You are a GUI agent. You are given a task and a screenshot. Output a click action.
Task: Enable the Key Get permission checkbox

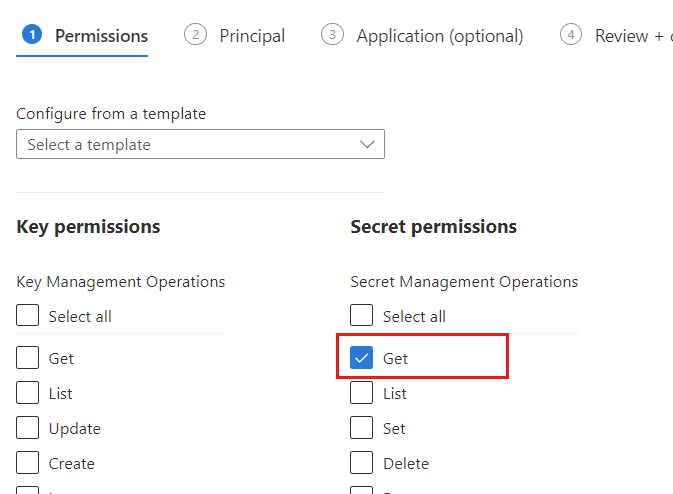[28, 358]
